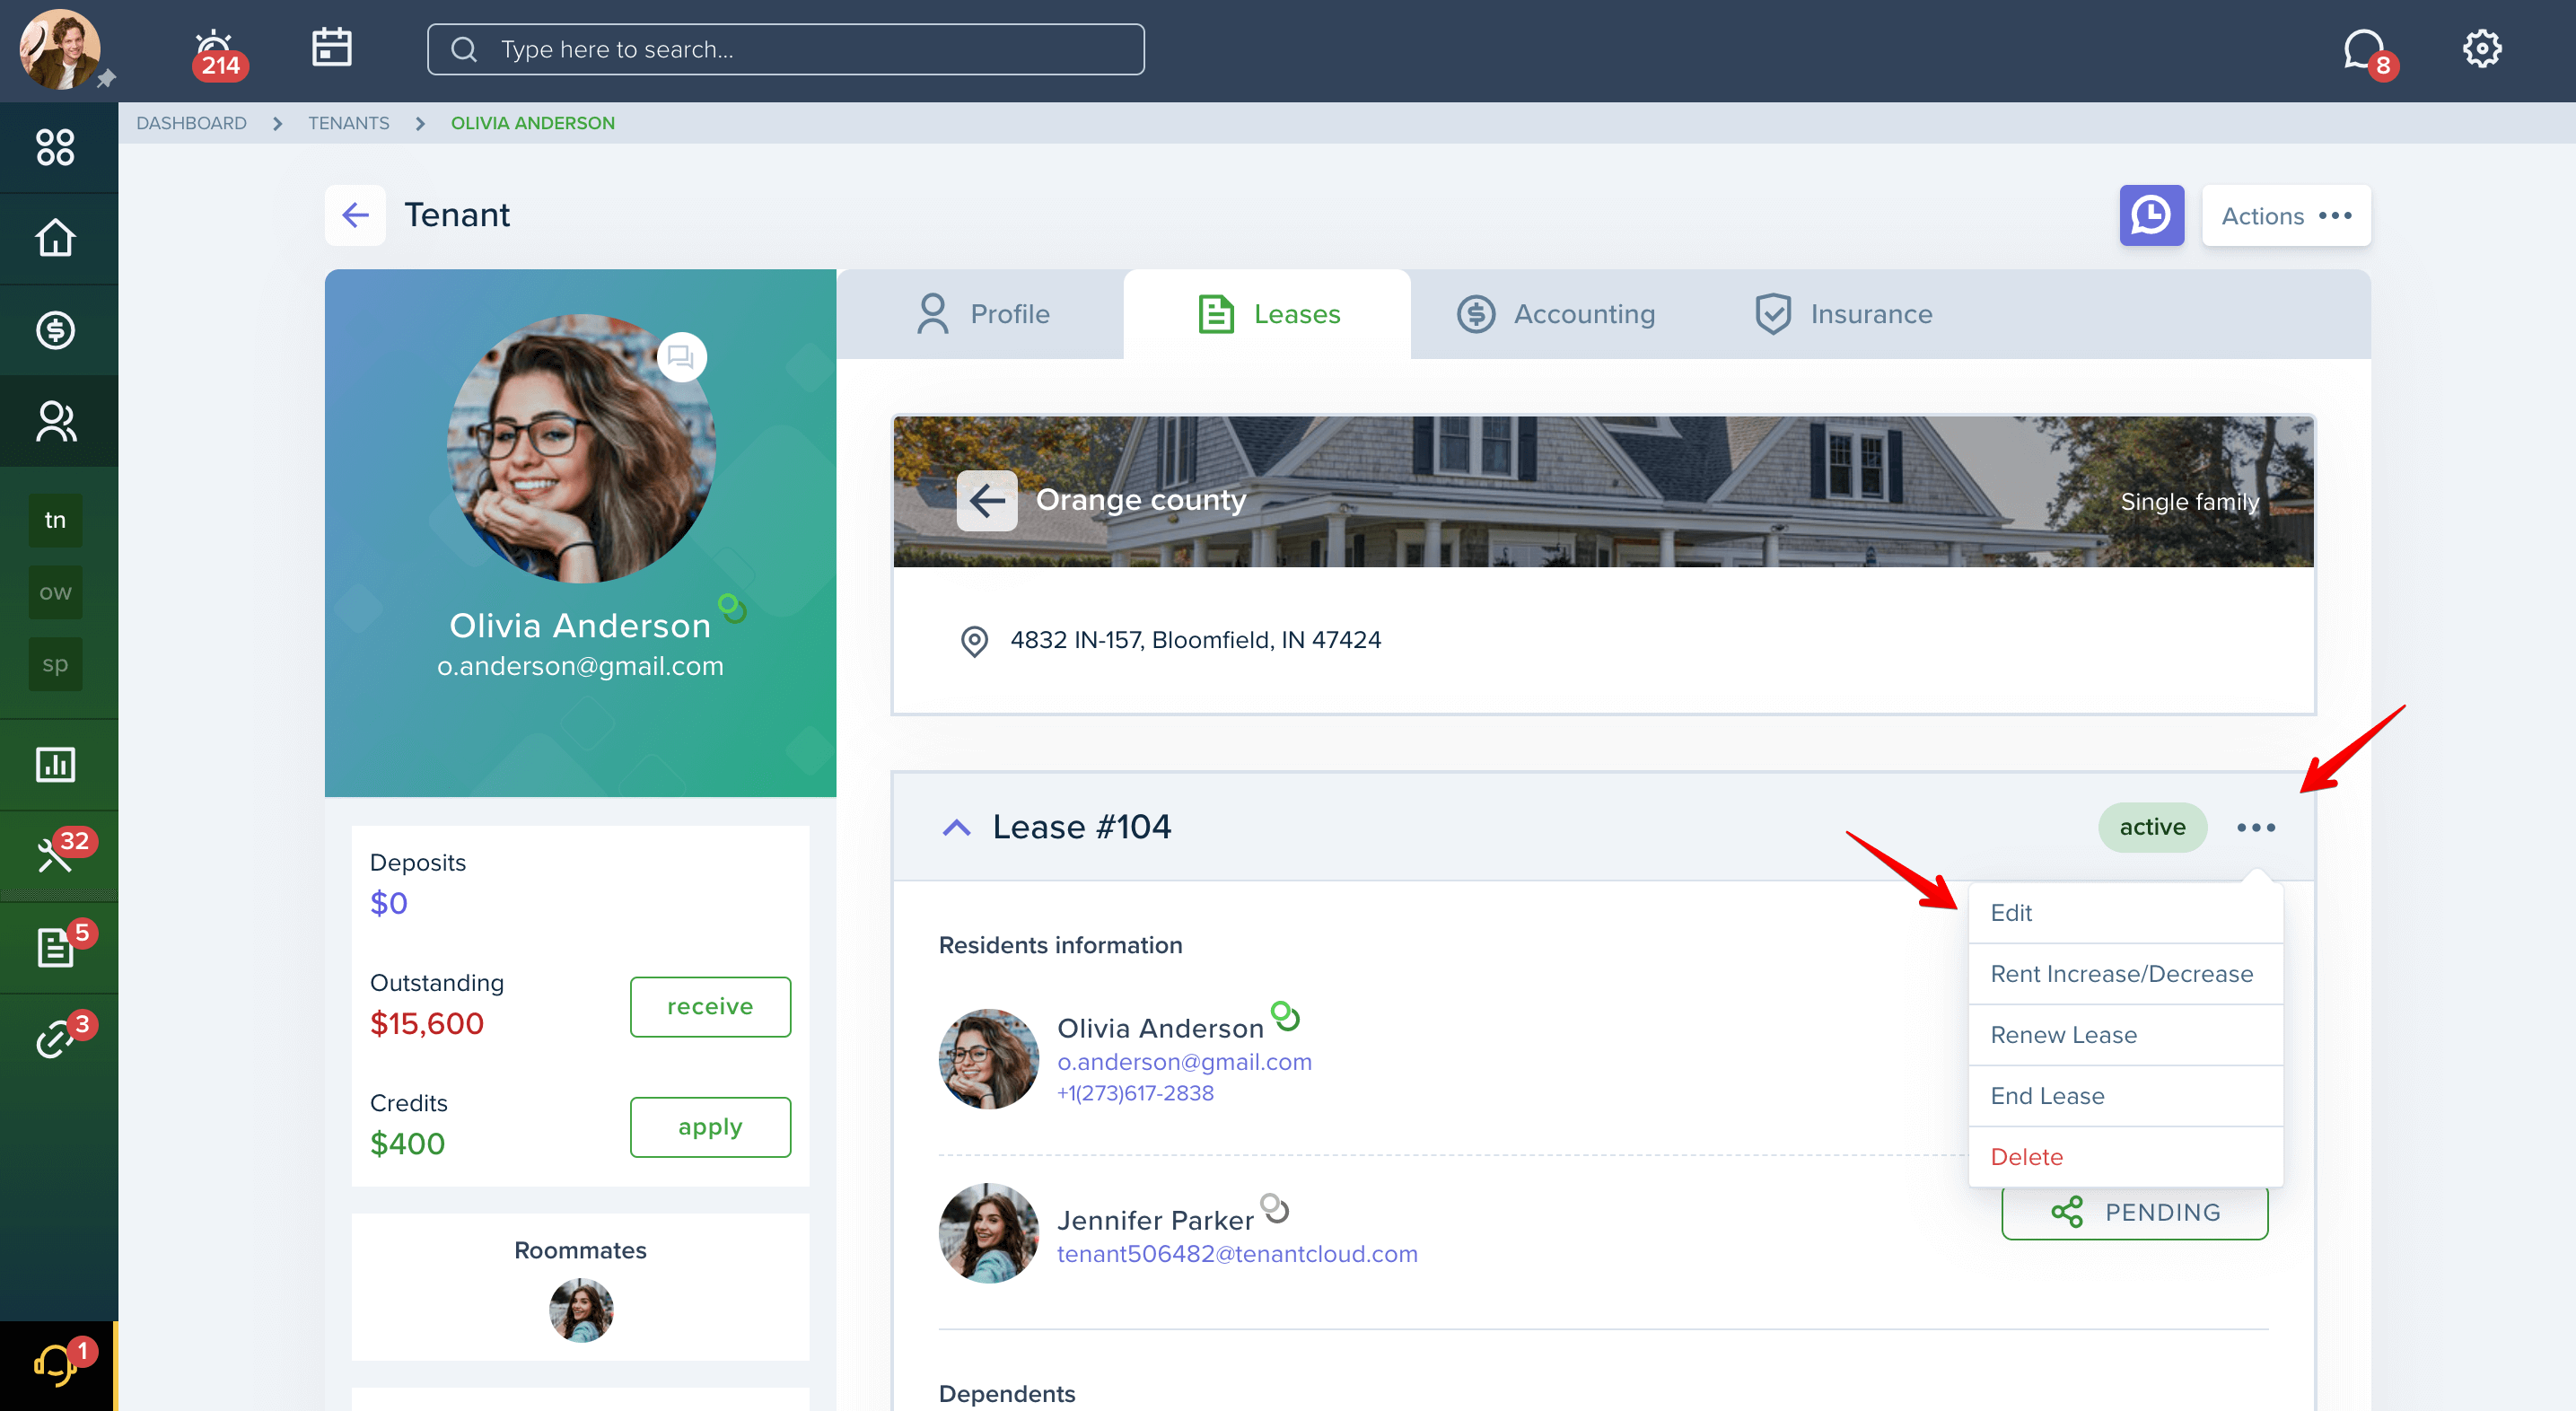Select Edit from the lease menu
2576x1411 pixels.
tap(2125, 913)
